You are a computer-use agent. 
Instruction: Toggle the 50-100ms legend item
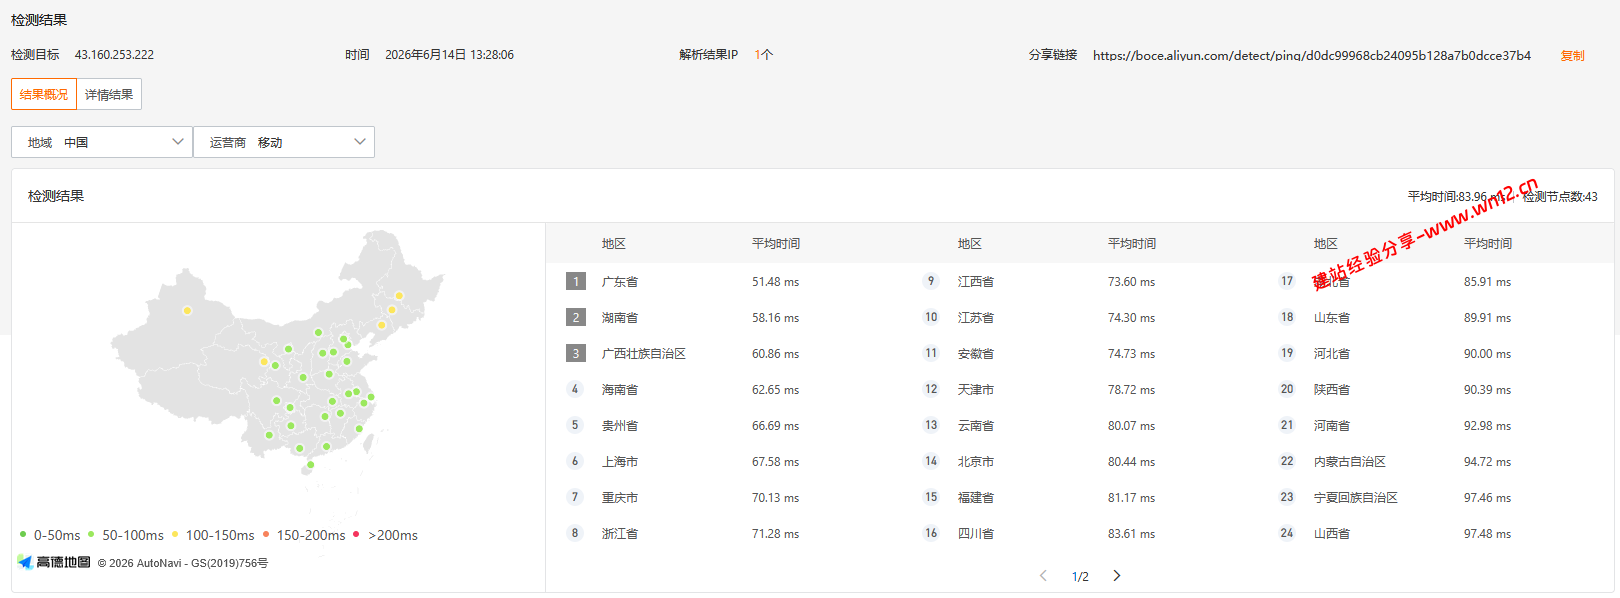click(125, 535)
